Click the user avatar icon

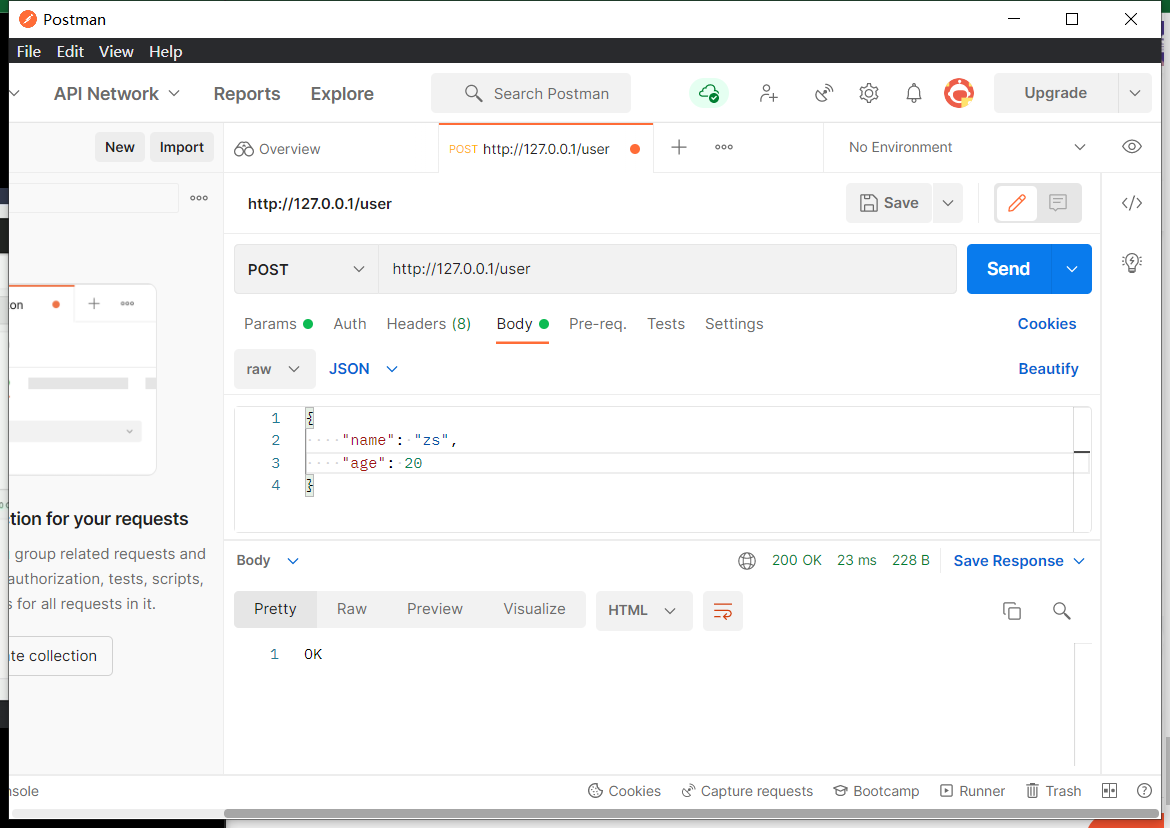tap(959, 93)
